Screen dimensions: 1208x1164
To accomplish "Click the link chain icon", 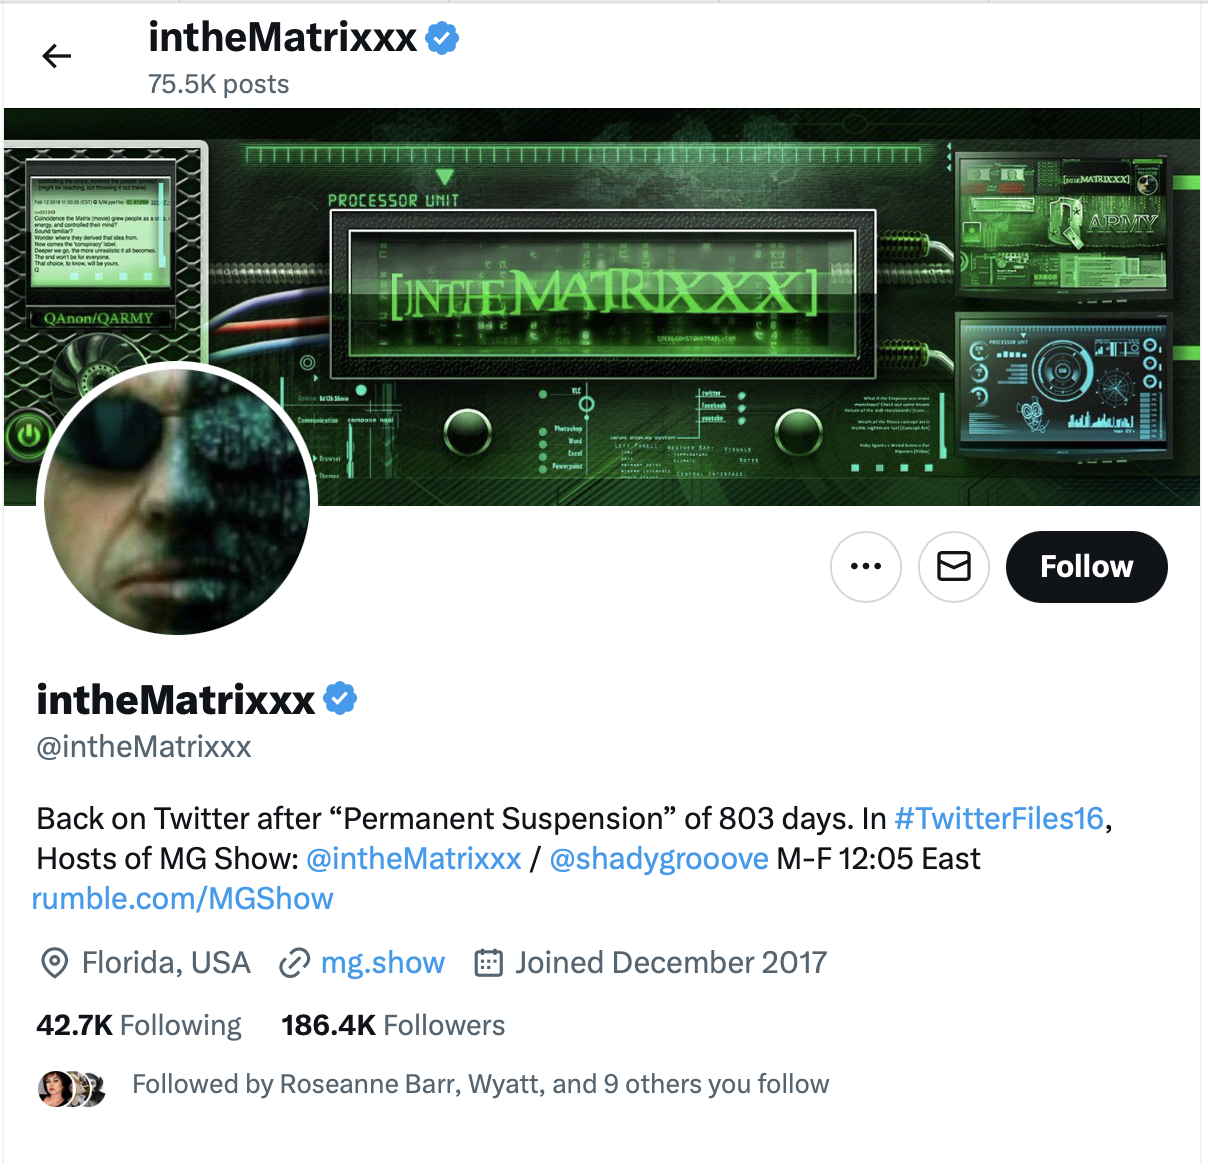I will point(295,963).
